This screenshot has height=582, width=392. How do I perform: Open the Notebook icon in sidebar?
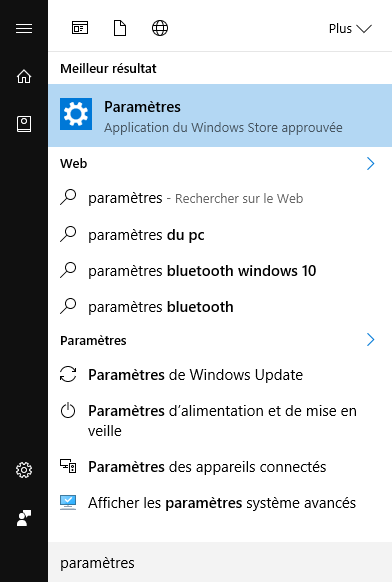(x=24, y=124)
